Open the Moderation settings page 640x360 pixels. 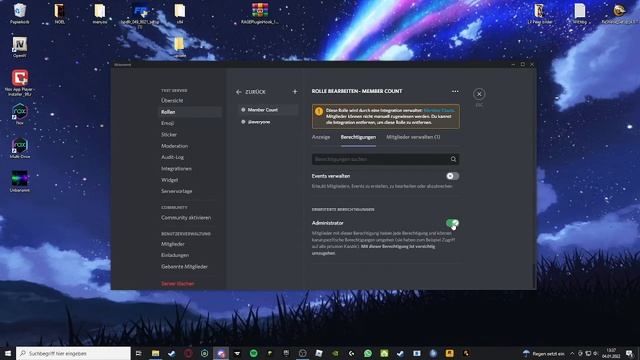click(190, 146)
